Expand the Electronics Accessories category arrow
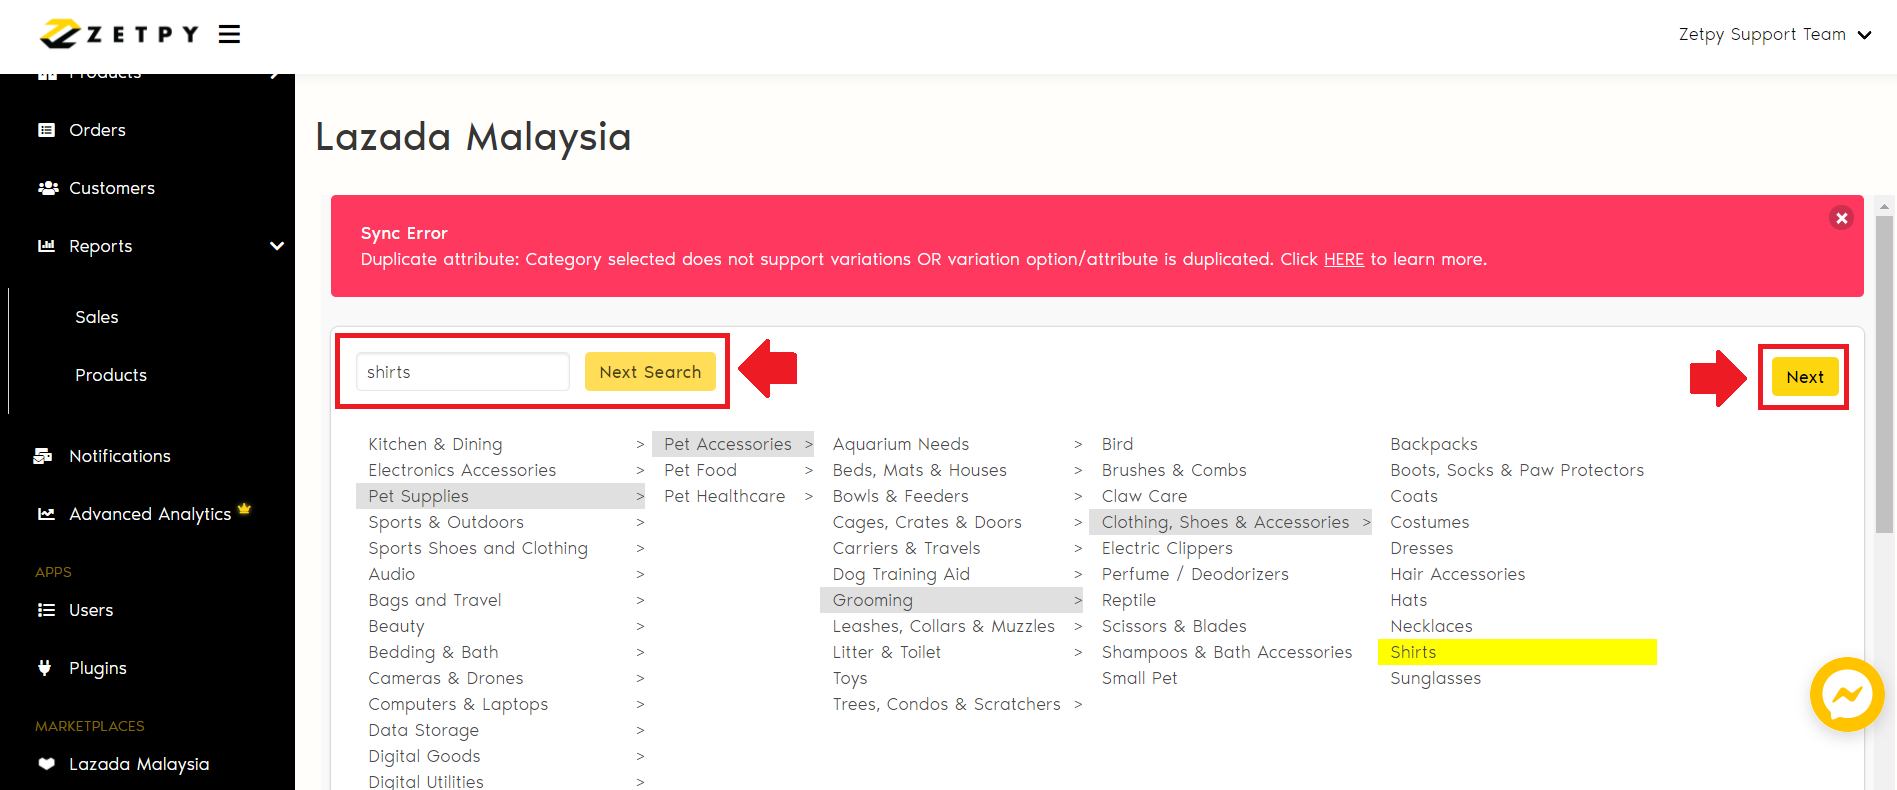The image size is (1897, 790). 640,470
